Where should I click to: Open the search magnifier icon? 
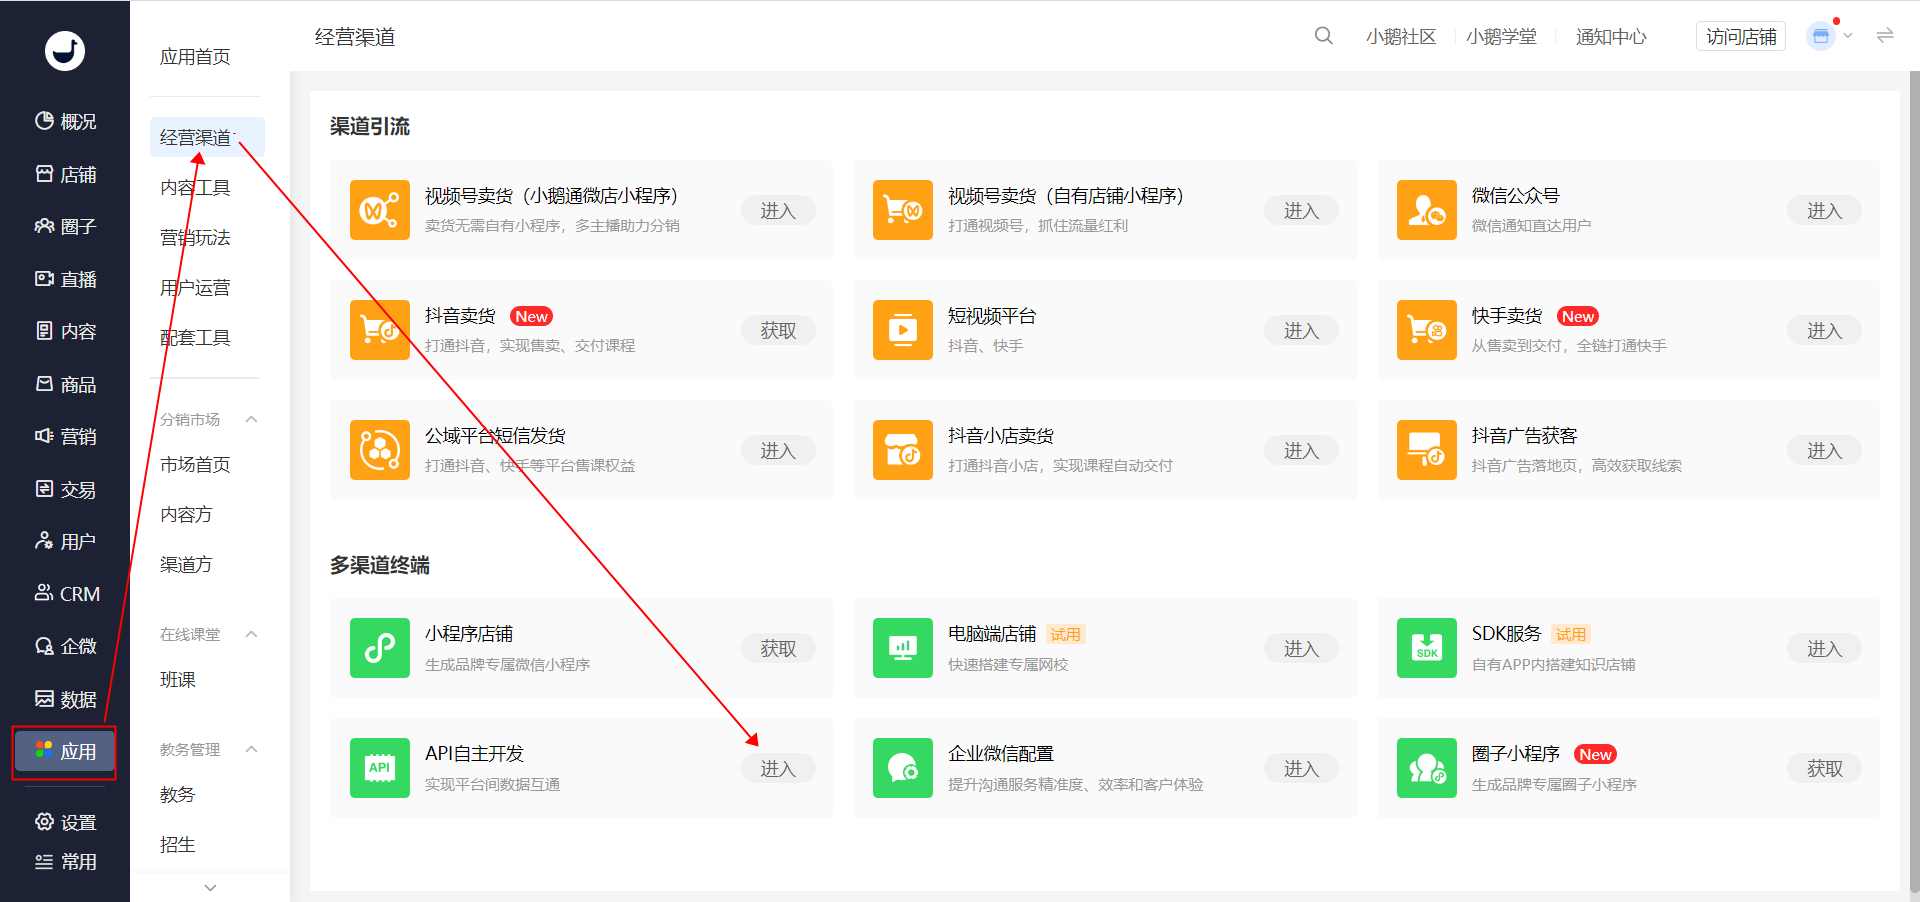1323,36
